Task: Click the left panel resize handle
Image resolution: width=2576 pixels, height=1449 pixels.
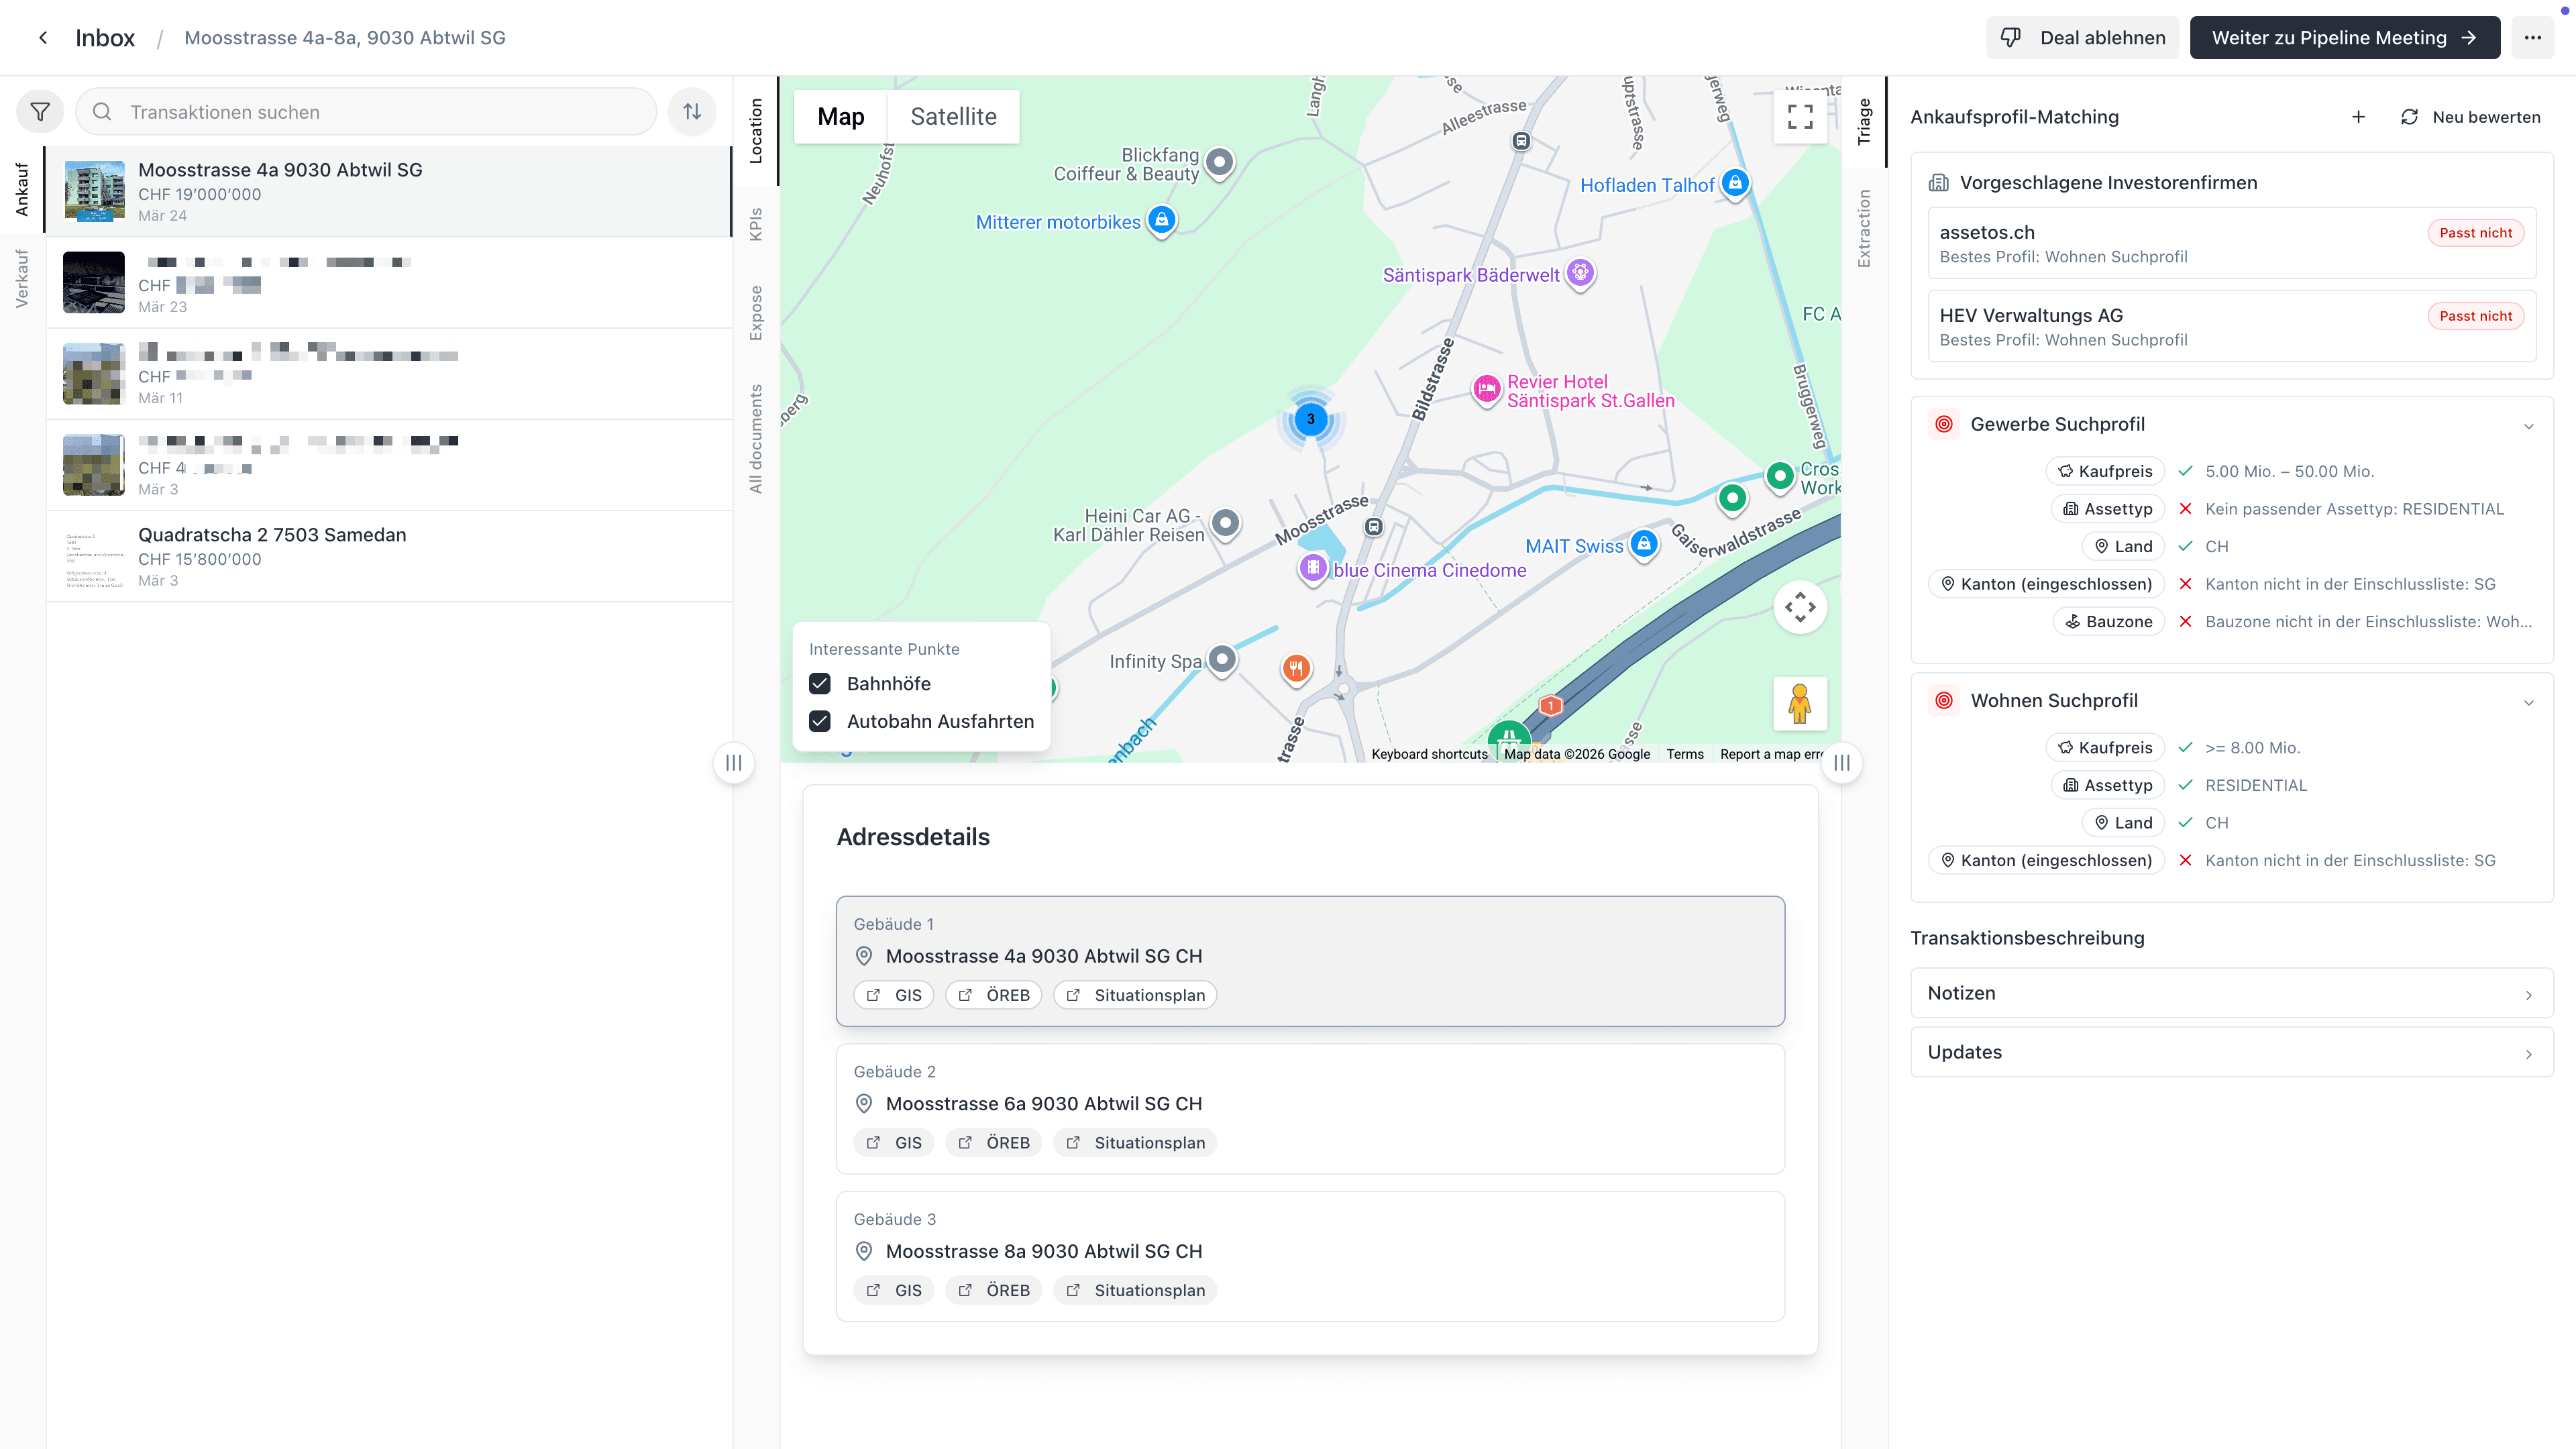Action: [733, 763]
